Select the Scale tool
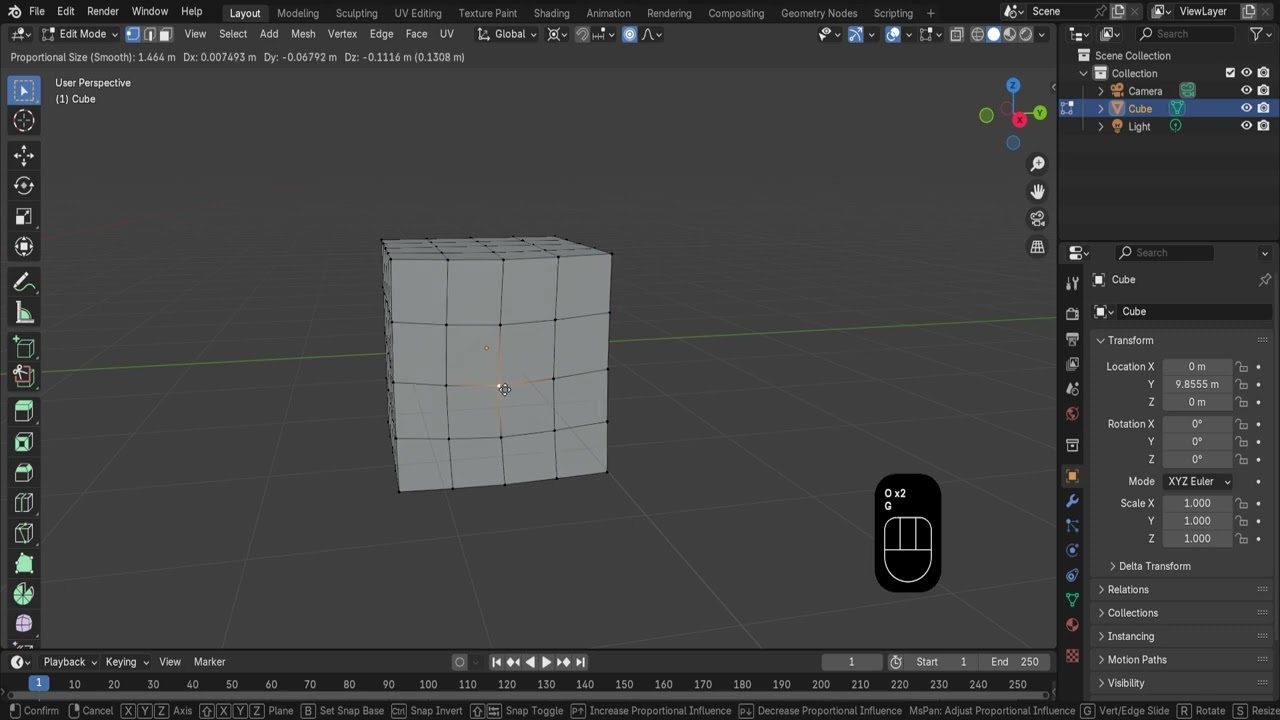 pos(24,216)
